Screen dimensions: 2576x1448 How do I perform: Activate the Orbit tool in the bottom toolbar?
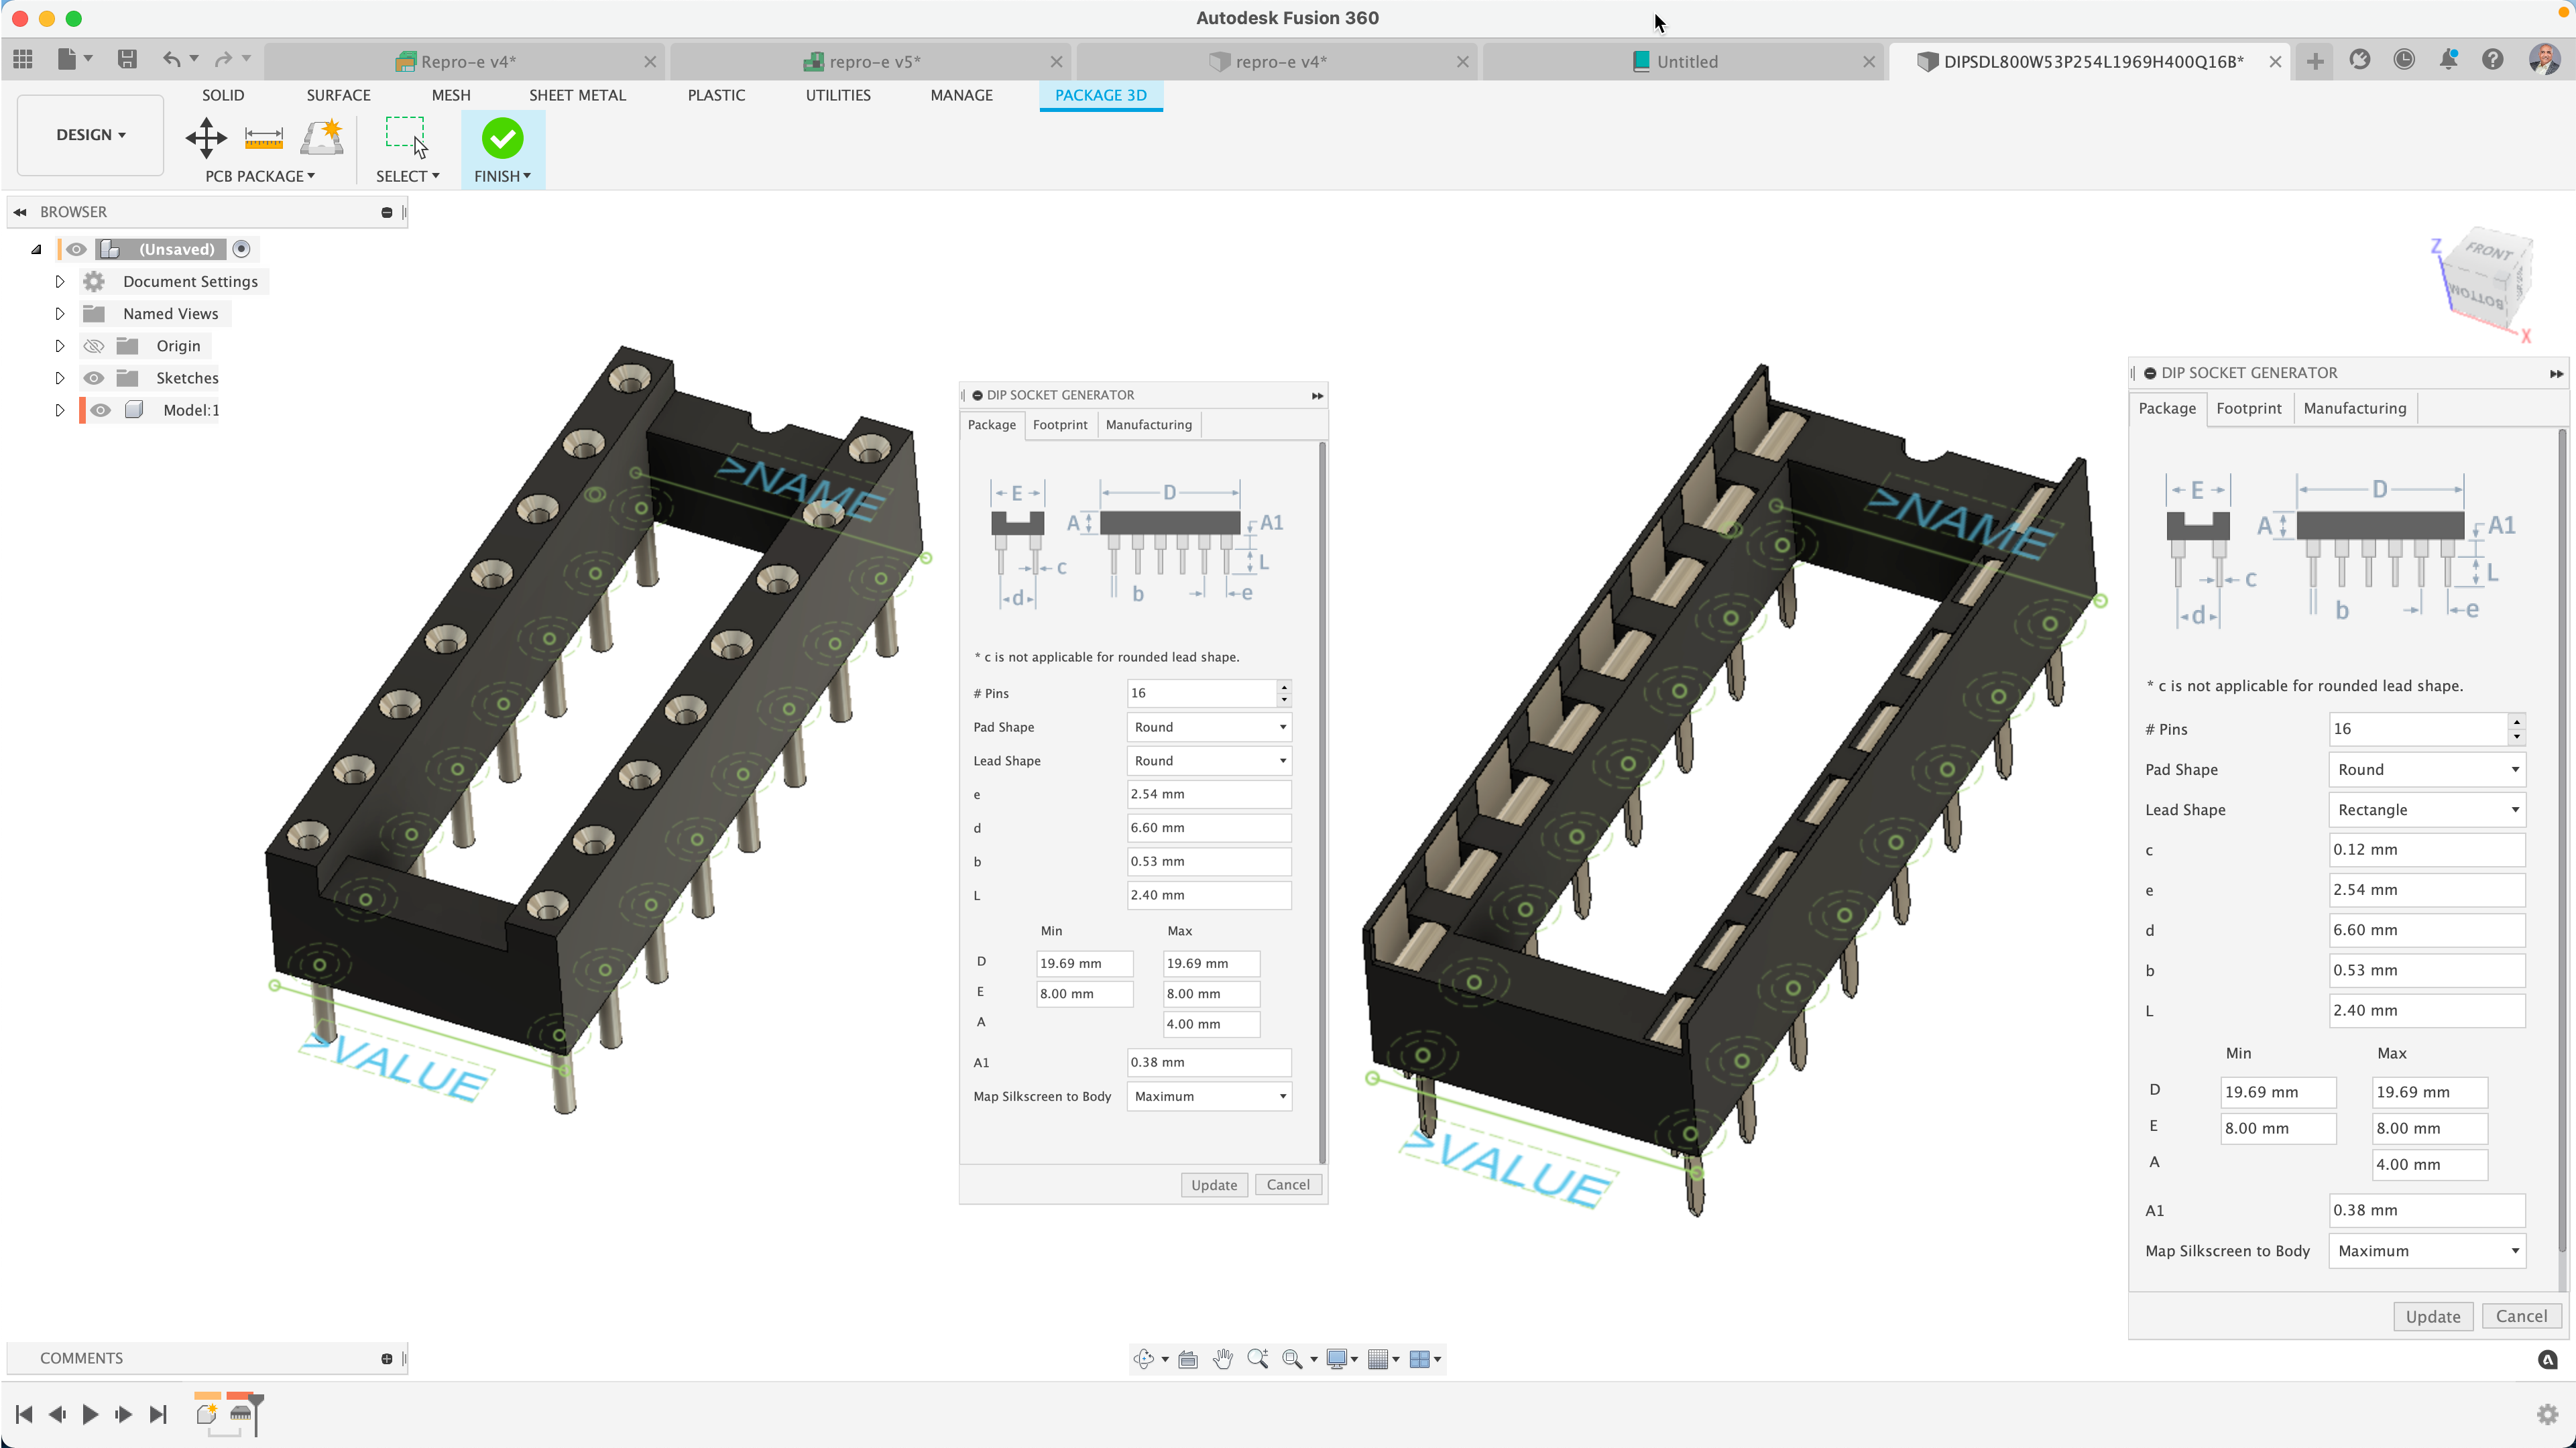(x=1144, y=1359)
